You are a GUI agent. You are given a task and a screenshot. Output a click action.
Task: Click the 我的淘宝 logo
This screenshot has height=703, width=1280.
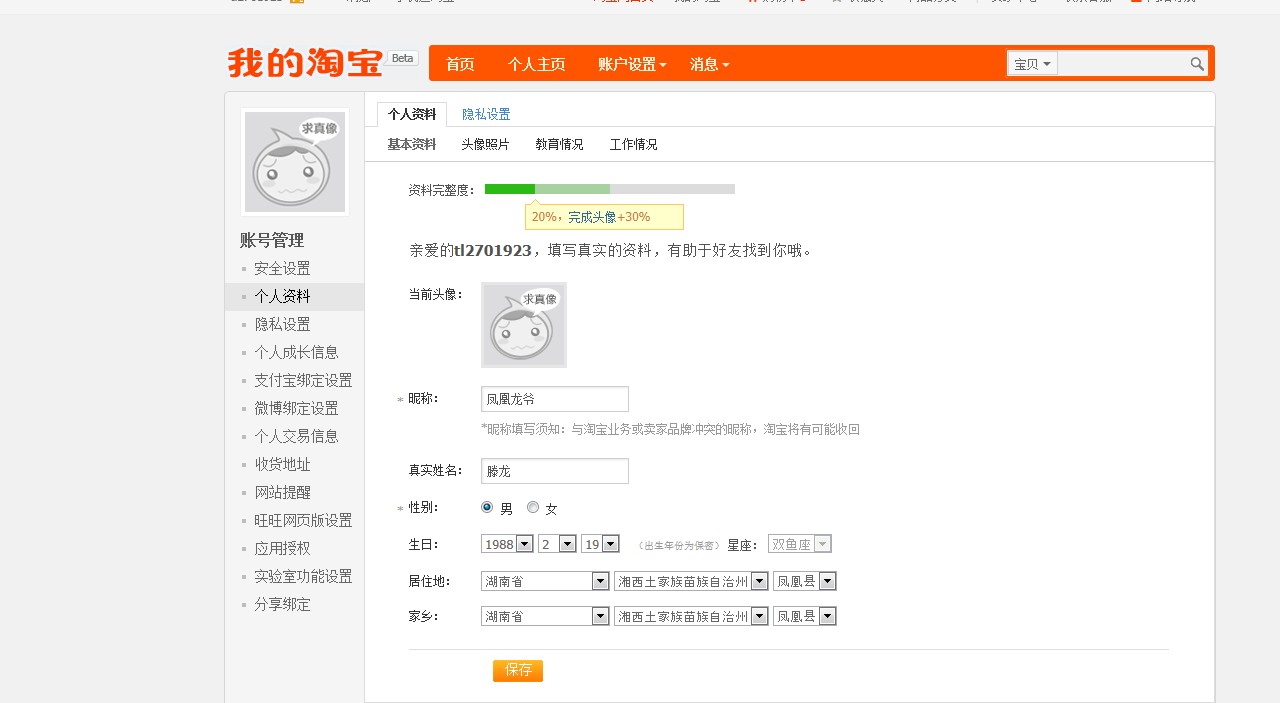click(305, 63)
